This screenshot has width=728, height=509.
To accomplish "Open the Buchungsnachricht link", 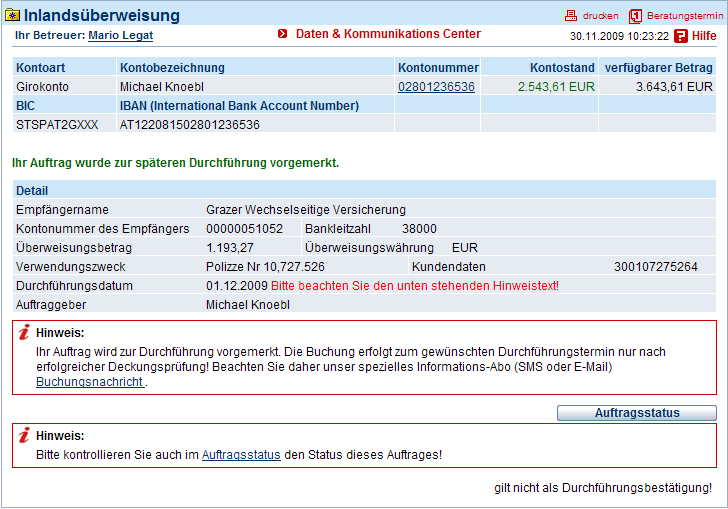I will [90, 382].
